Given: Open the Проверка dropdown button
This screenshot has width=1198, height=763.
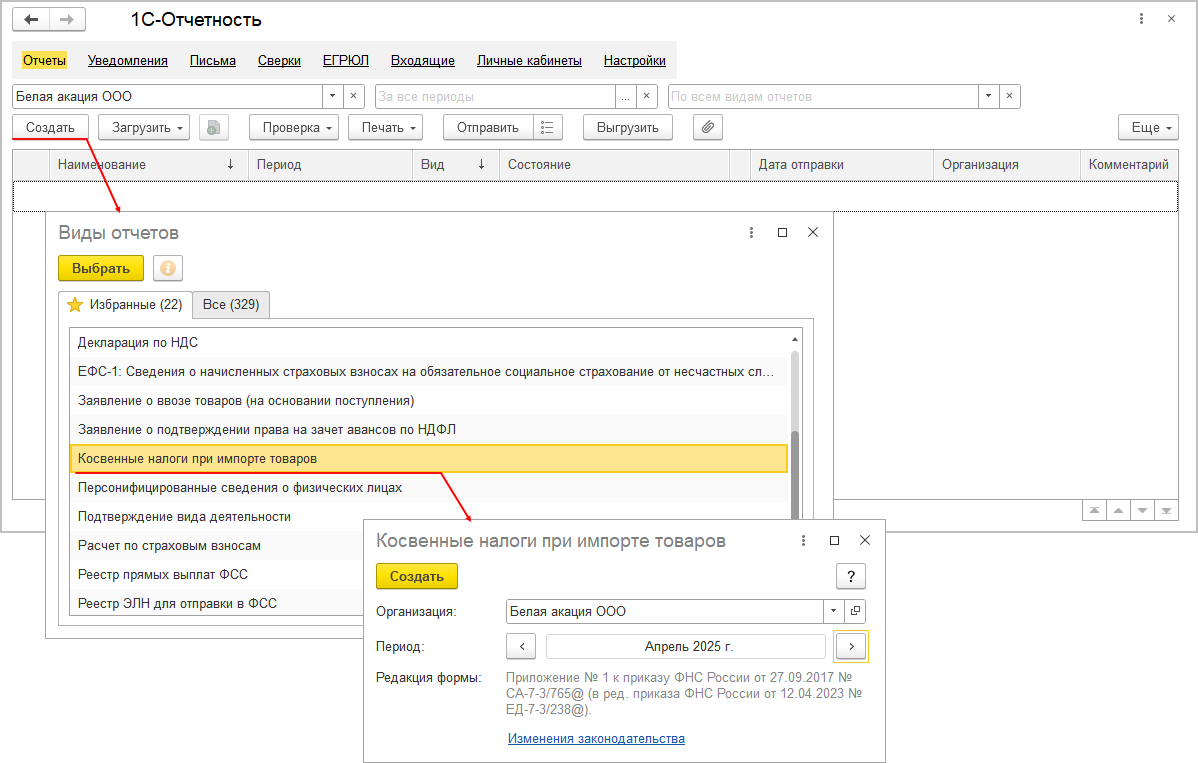Looking at the screenshot, I should (x=294, y=128).
